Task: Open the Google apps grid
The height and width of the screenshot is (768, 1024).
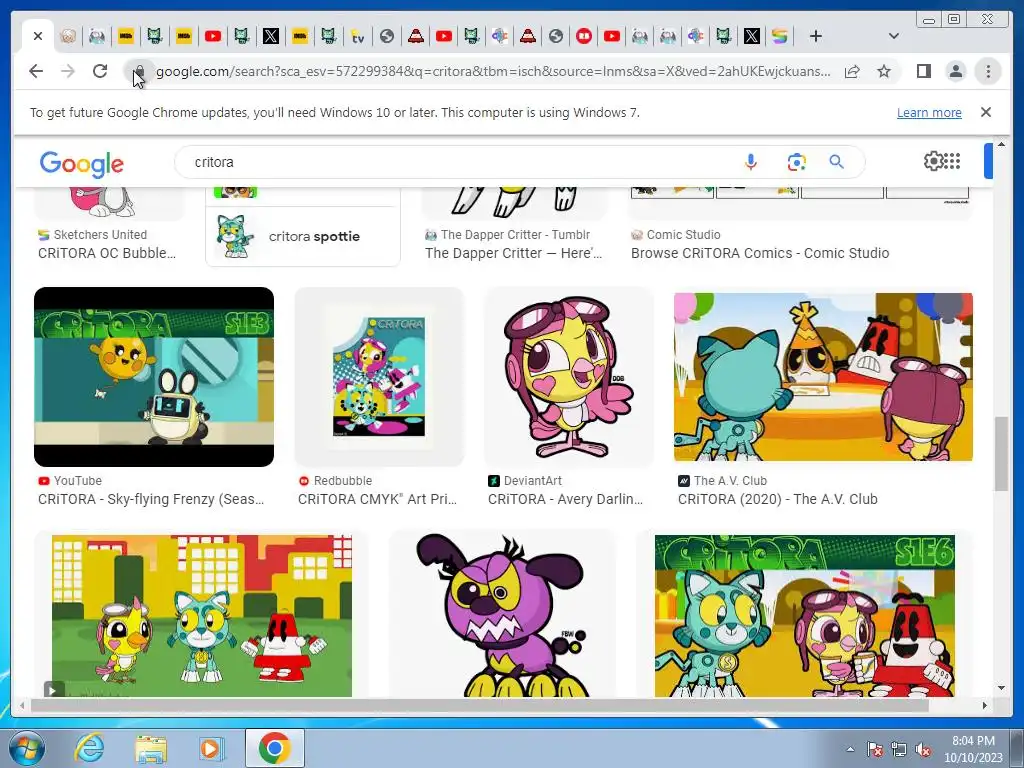Action: click(952, 161)
